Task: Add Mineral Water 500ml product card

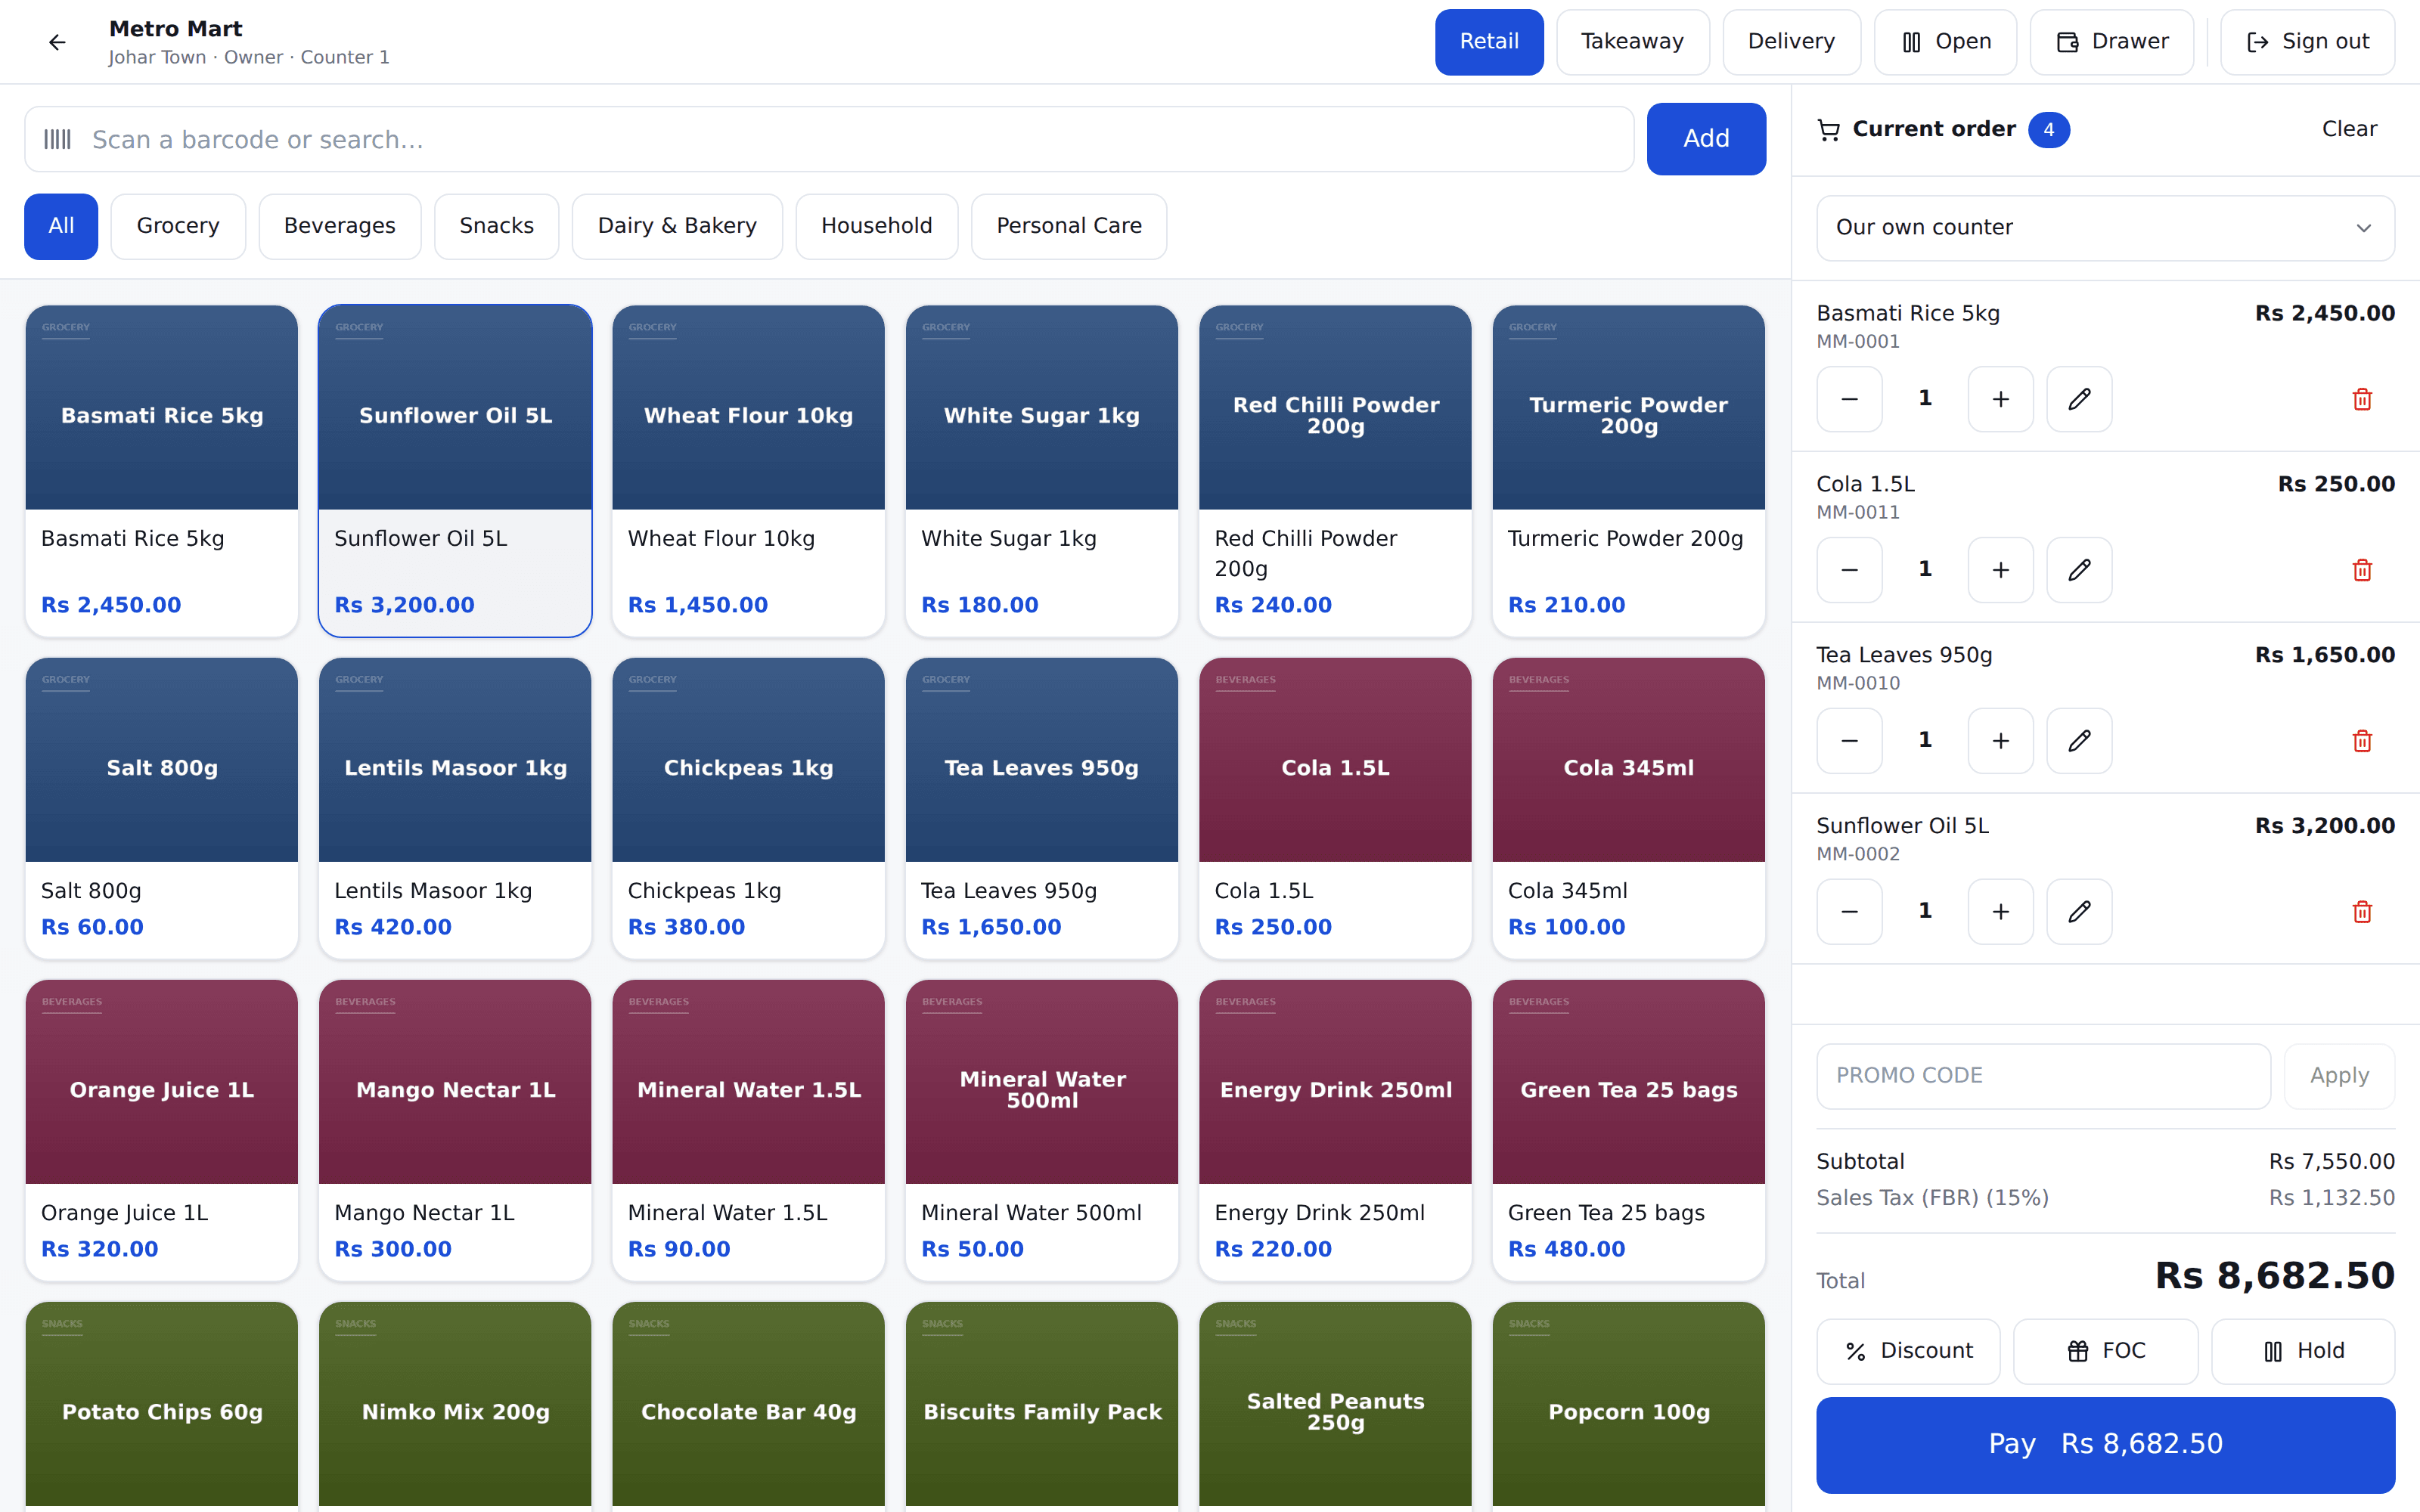Action: pos(1041,1130)
